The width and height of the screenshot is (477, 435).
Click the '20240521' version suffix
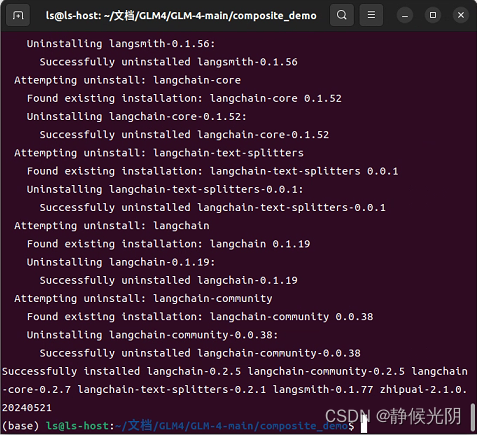pyautogui.click(x=27, y=408)
